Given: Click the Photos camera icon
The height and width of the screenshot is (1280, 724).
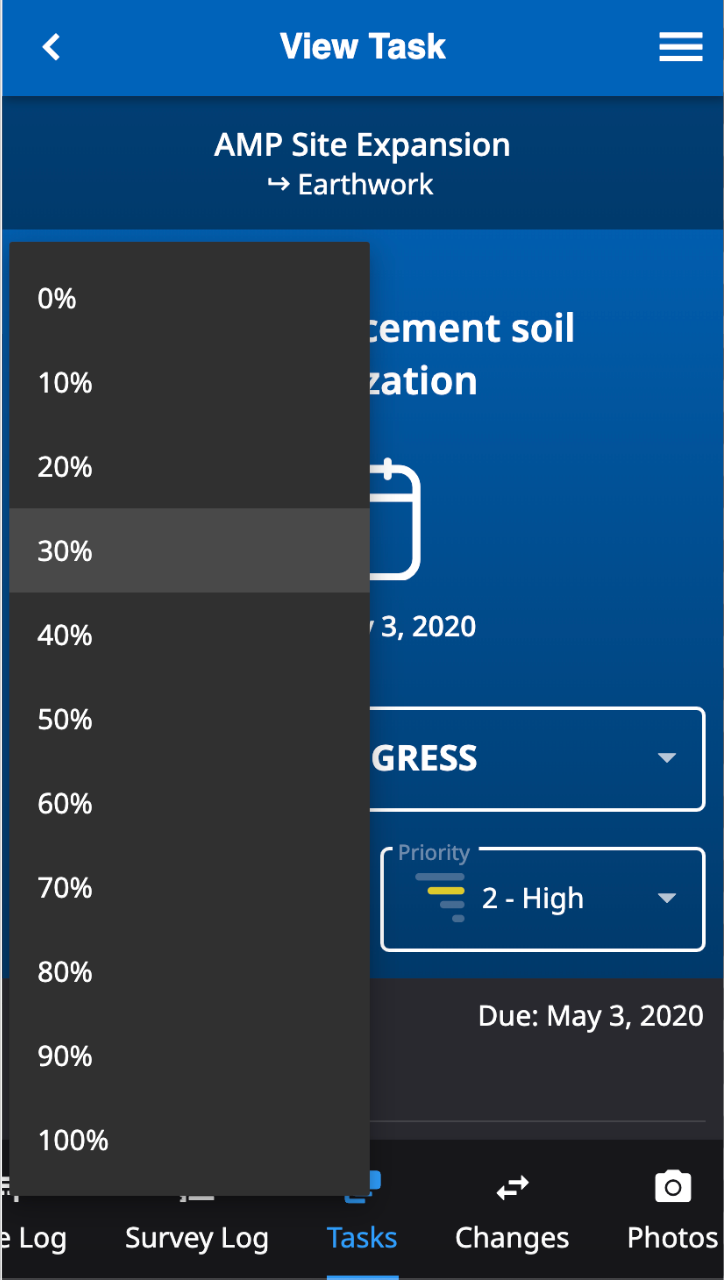Looking at the screenshot, I should tap(673, 1187).
